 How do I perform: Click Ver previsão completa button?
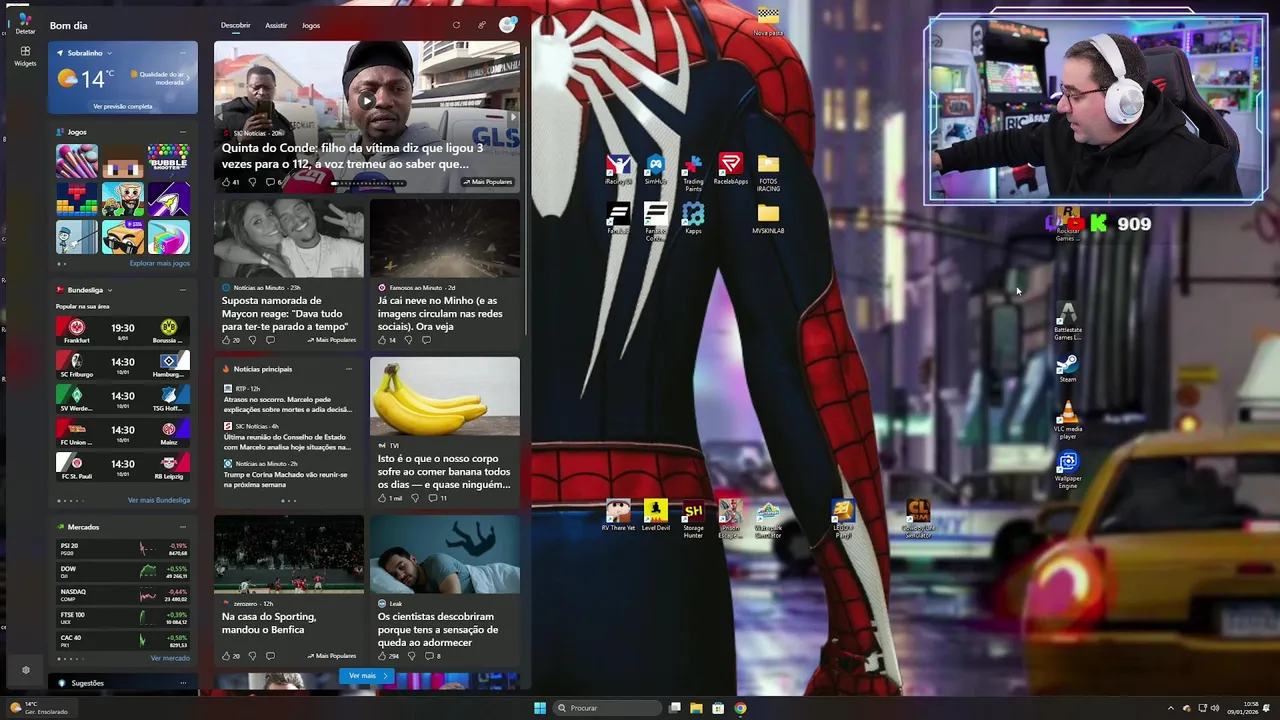click(123, 106)
